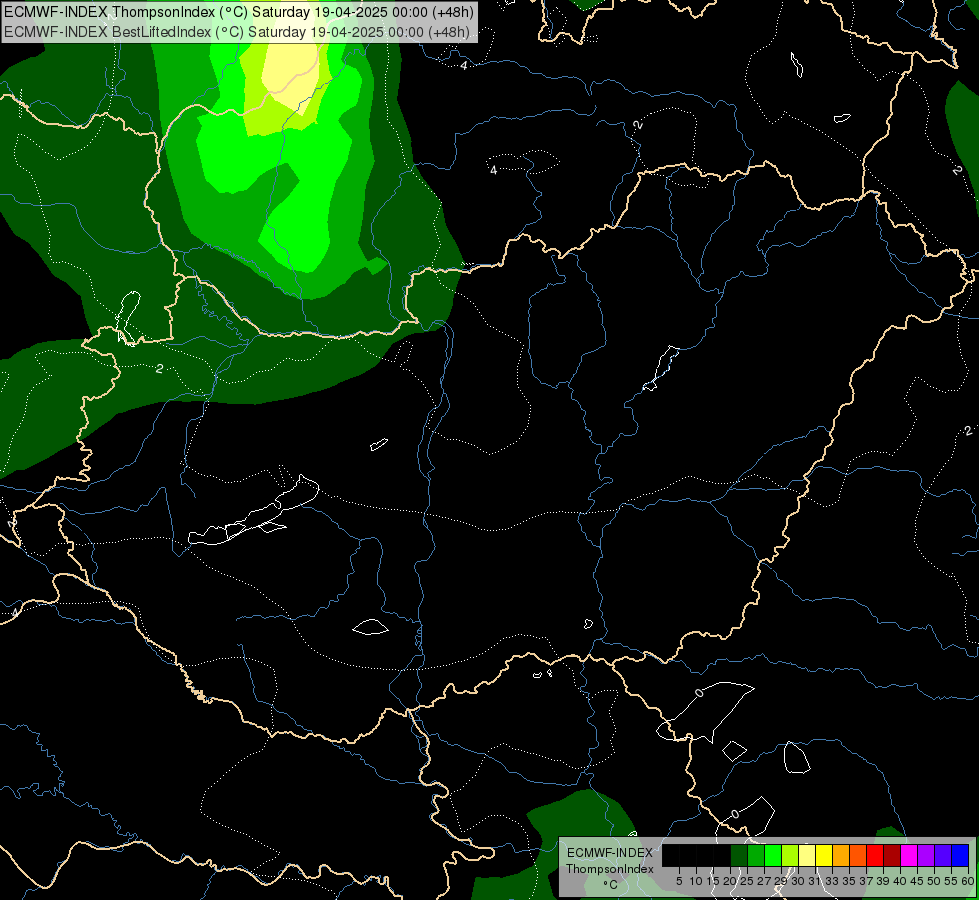Click the legend tick value 55
The image size is (979, 900).
[951, 881]
